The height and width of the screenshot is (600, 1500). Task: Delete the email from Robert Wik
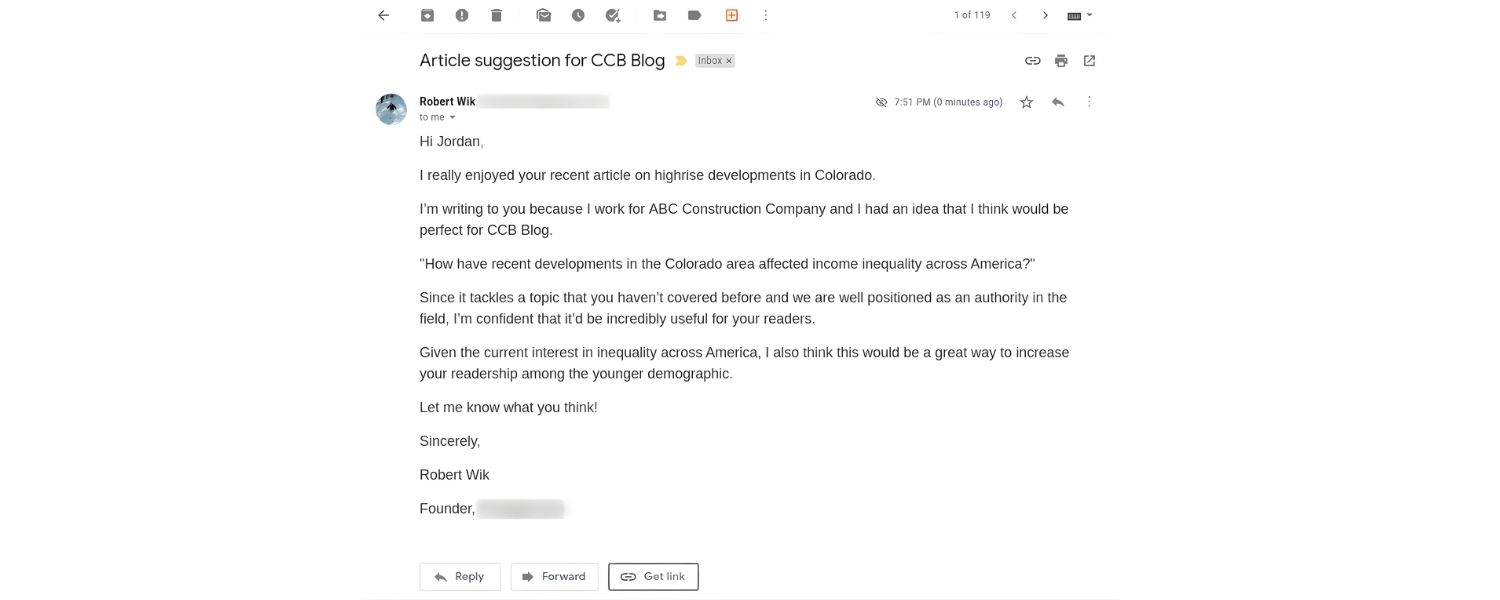point(494,14)
